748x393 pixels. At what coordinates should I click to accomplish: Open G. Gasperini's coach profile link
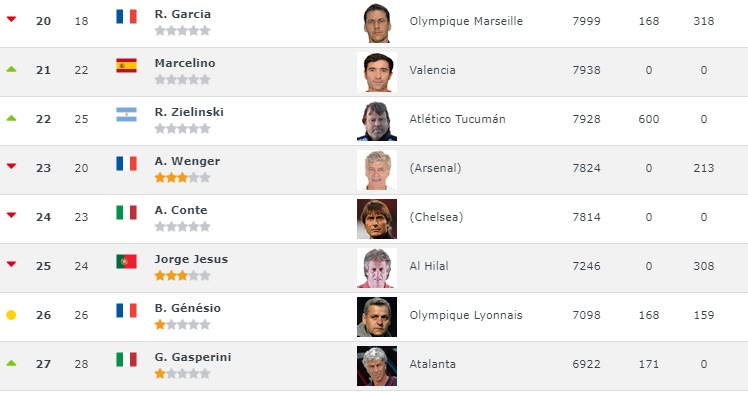pos(193,357)
